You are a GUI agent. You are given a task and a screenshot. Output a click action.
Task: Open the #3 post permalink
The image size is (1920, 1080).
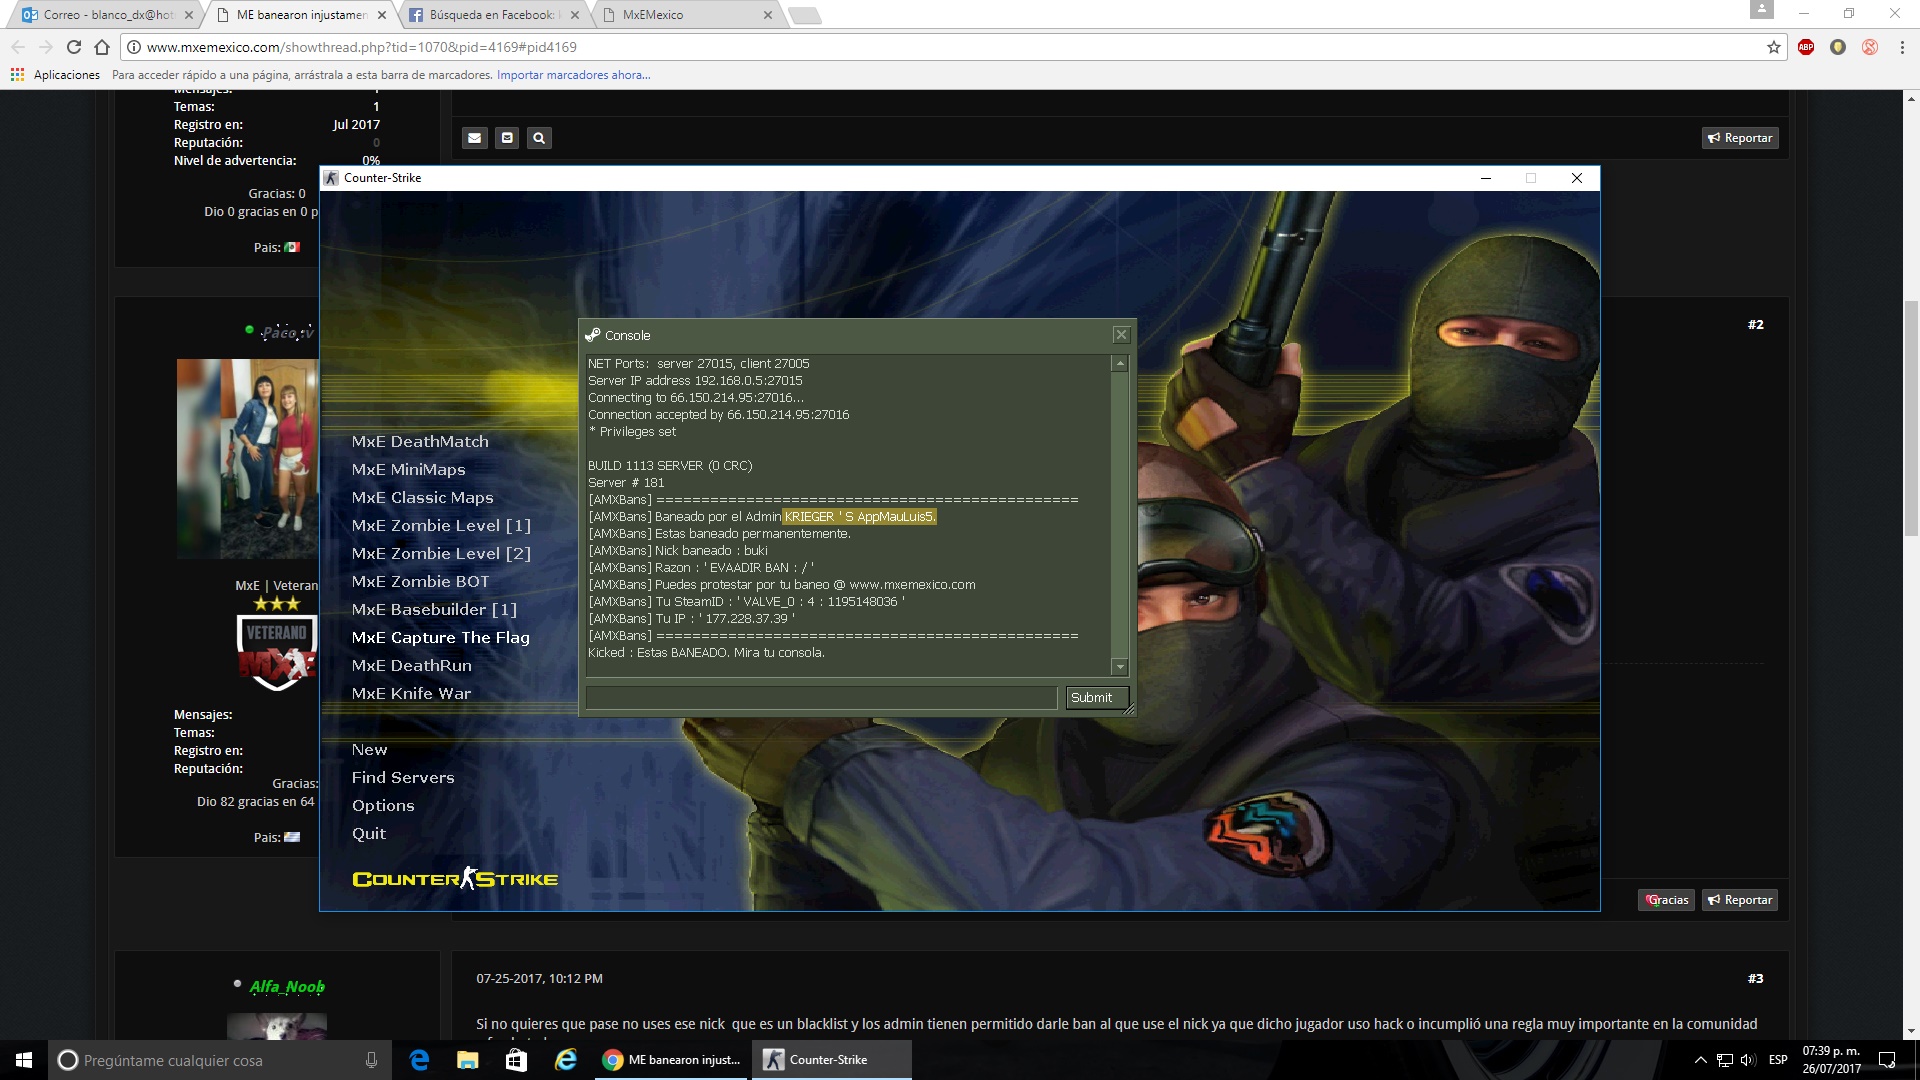point(1755,979)
